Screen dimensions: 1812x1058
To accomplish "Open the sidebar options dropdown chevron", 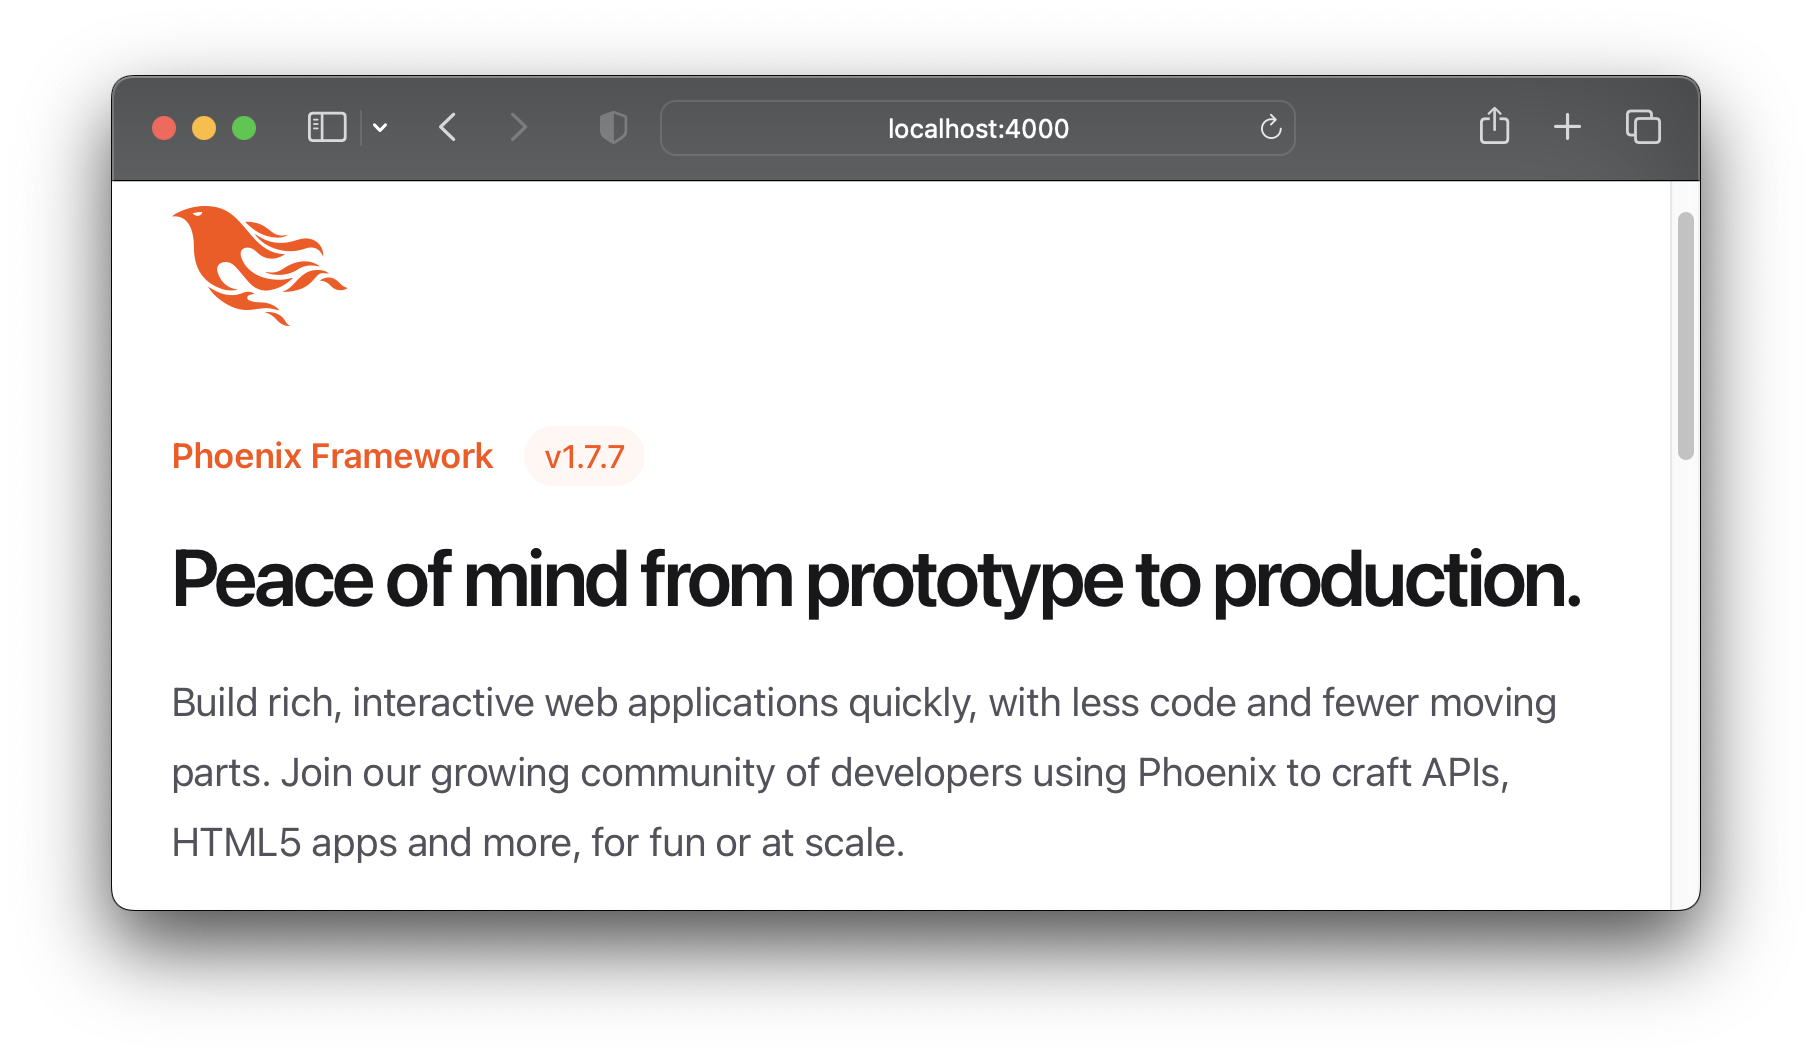I will [x=380, y=128].
